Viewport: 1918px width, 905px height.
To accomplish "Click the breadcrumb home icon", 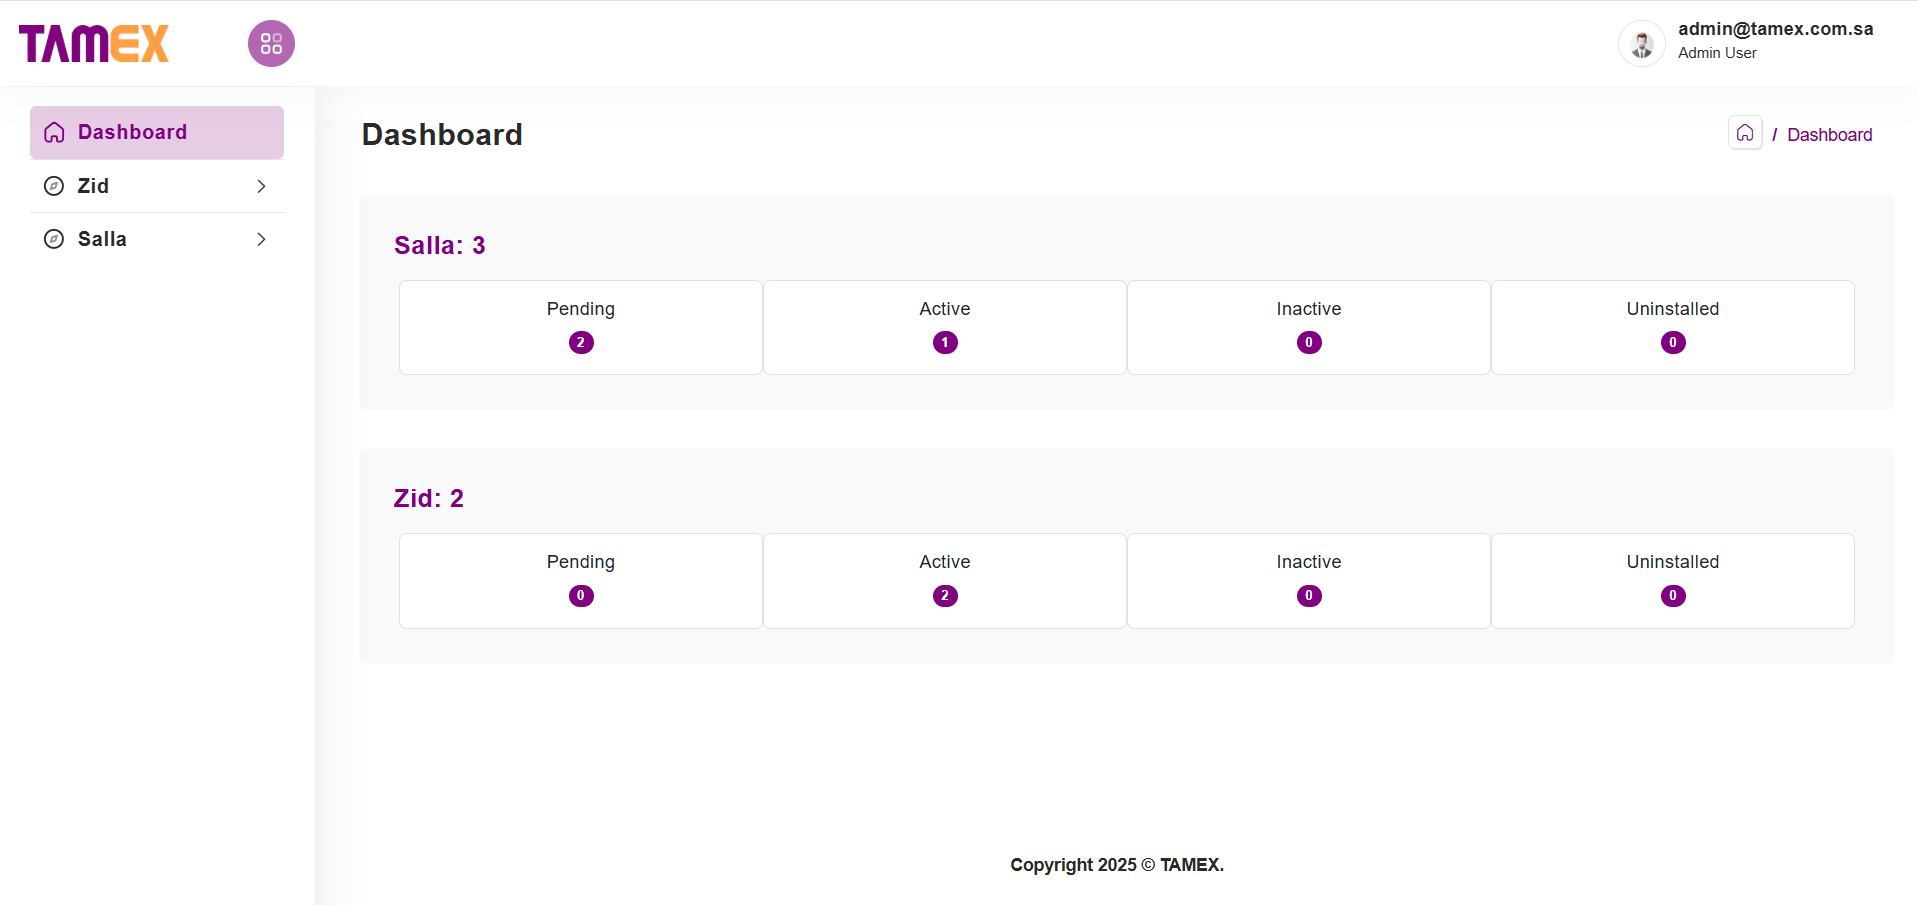I will tap(1745, 133).
